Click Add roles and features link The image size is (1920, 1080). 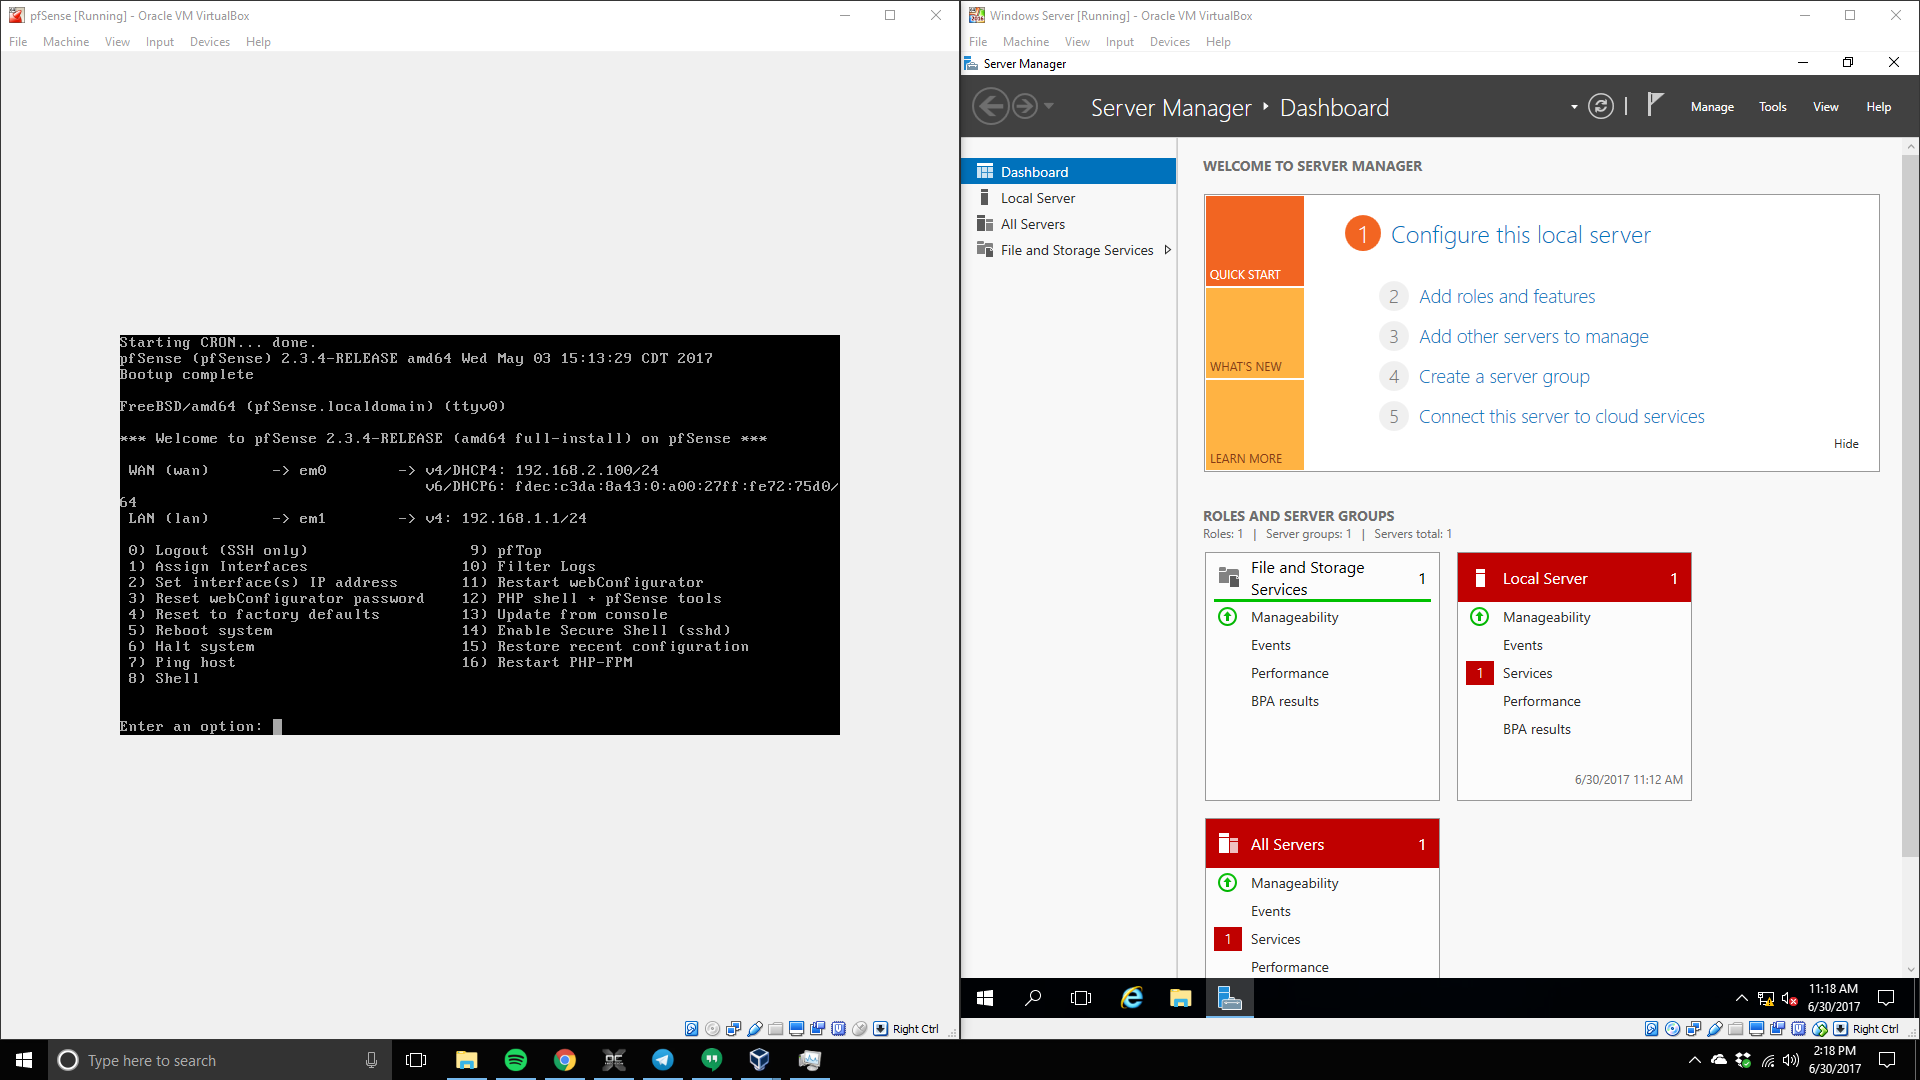[1506, 297]
